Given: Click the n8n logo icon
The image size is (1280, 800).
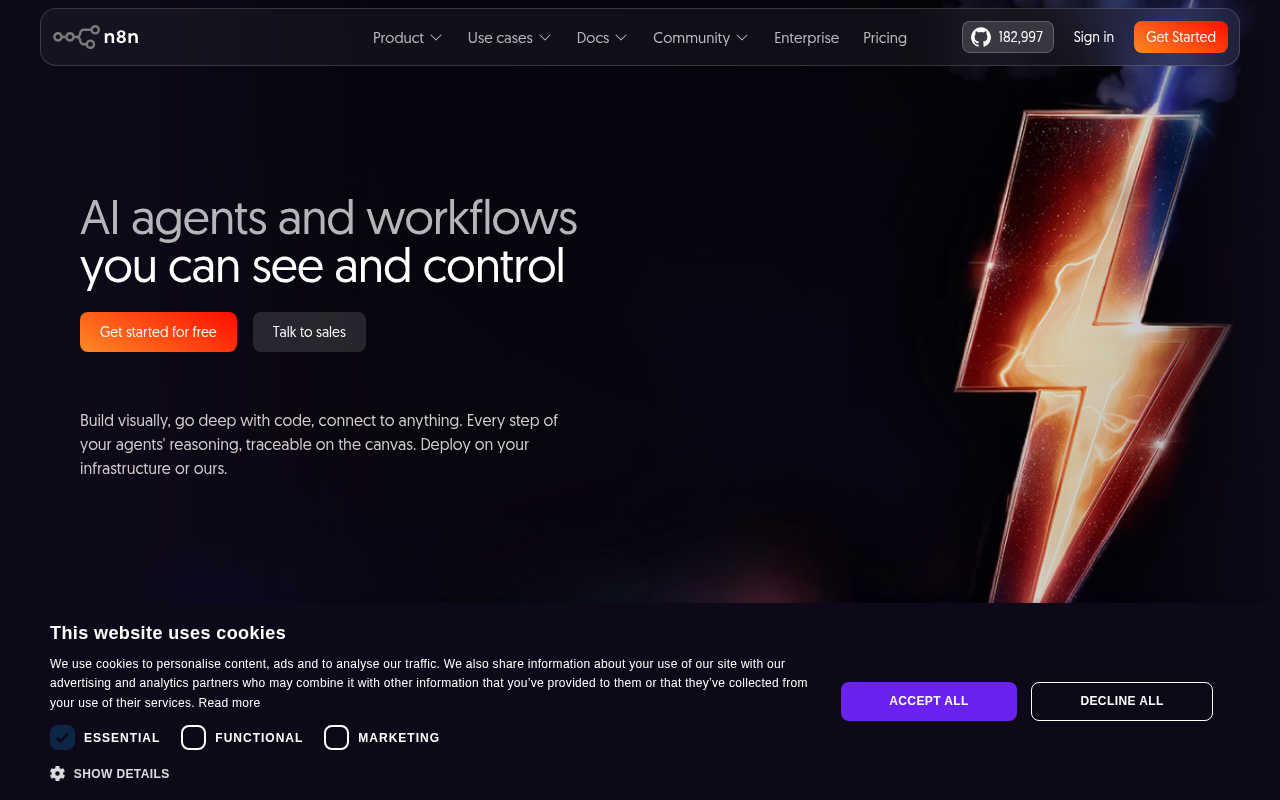Looking at the screenshot, I should coord(75,36).
